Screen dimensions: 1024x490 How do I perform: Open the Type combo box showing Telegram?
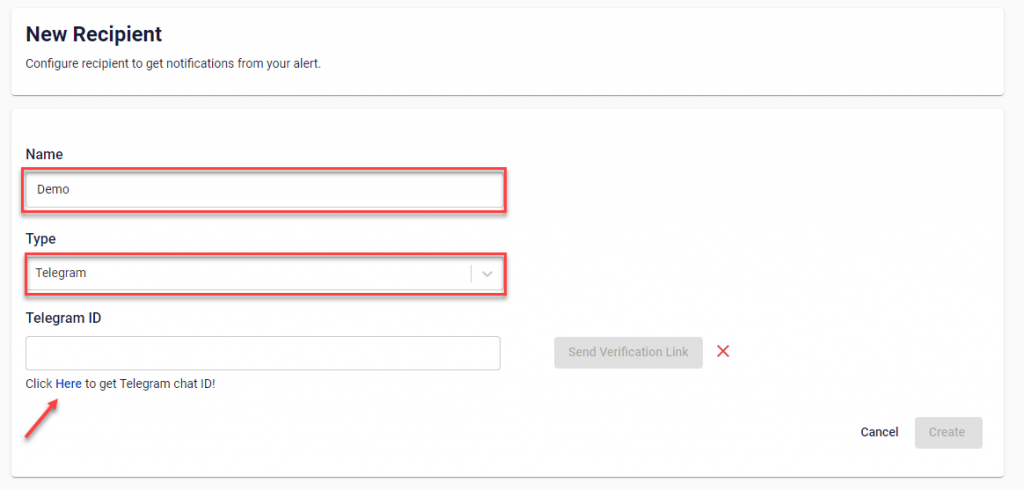point(250,273)
